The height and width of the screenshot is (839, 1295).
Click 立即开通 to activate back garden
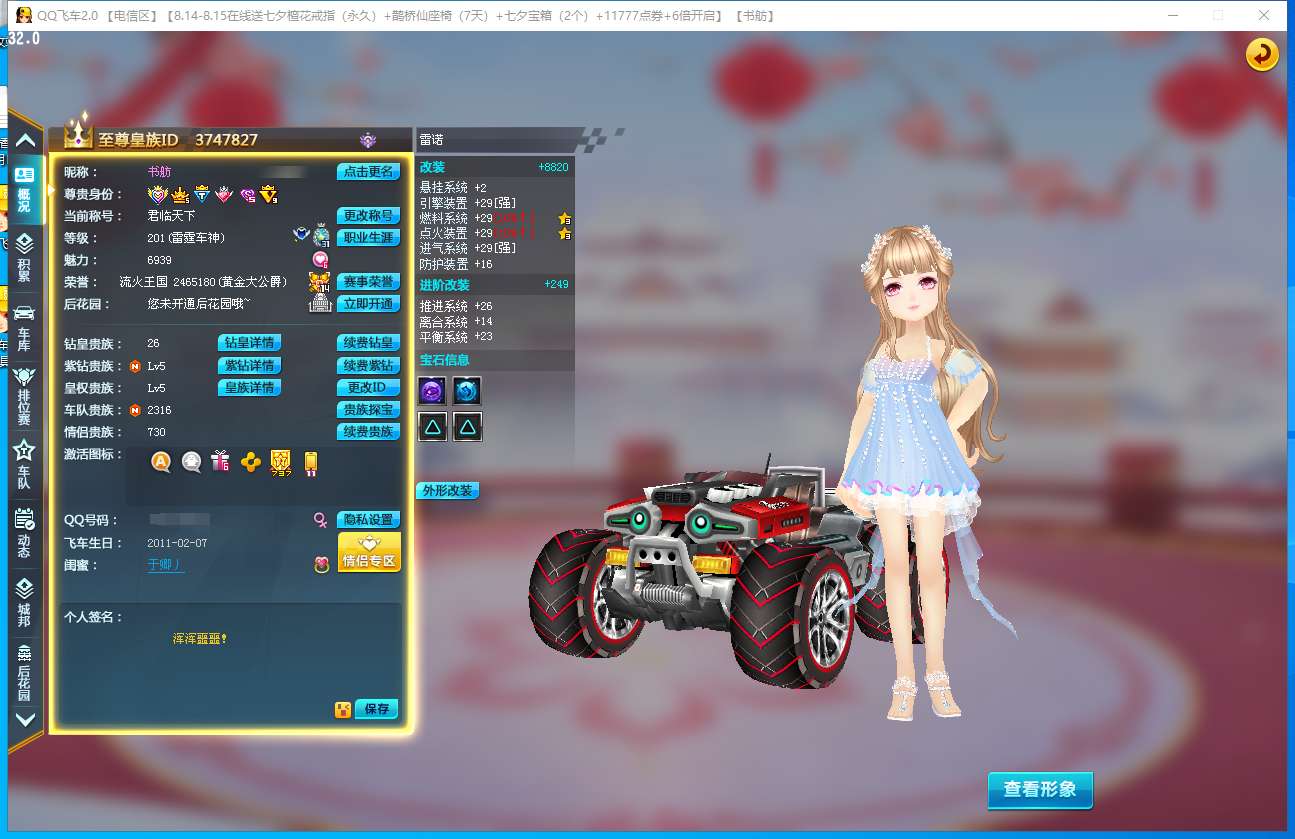tap(369, 304)
